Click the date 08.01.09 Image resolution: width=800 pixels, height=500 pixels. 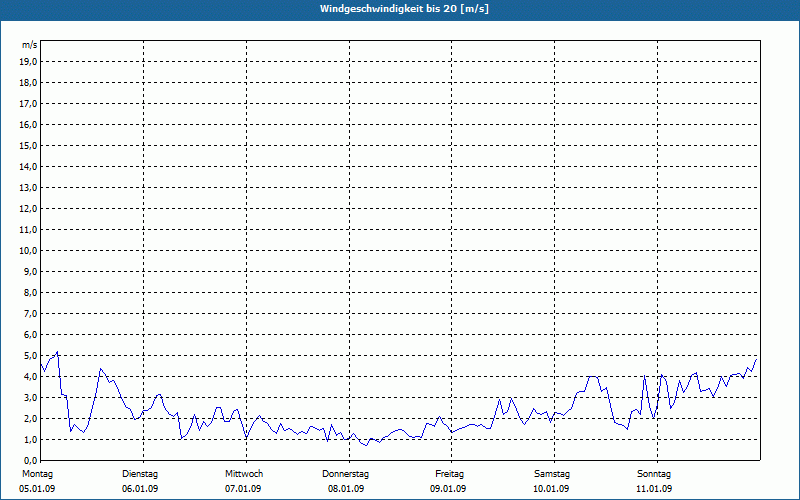coord(346,489)
